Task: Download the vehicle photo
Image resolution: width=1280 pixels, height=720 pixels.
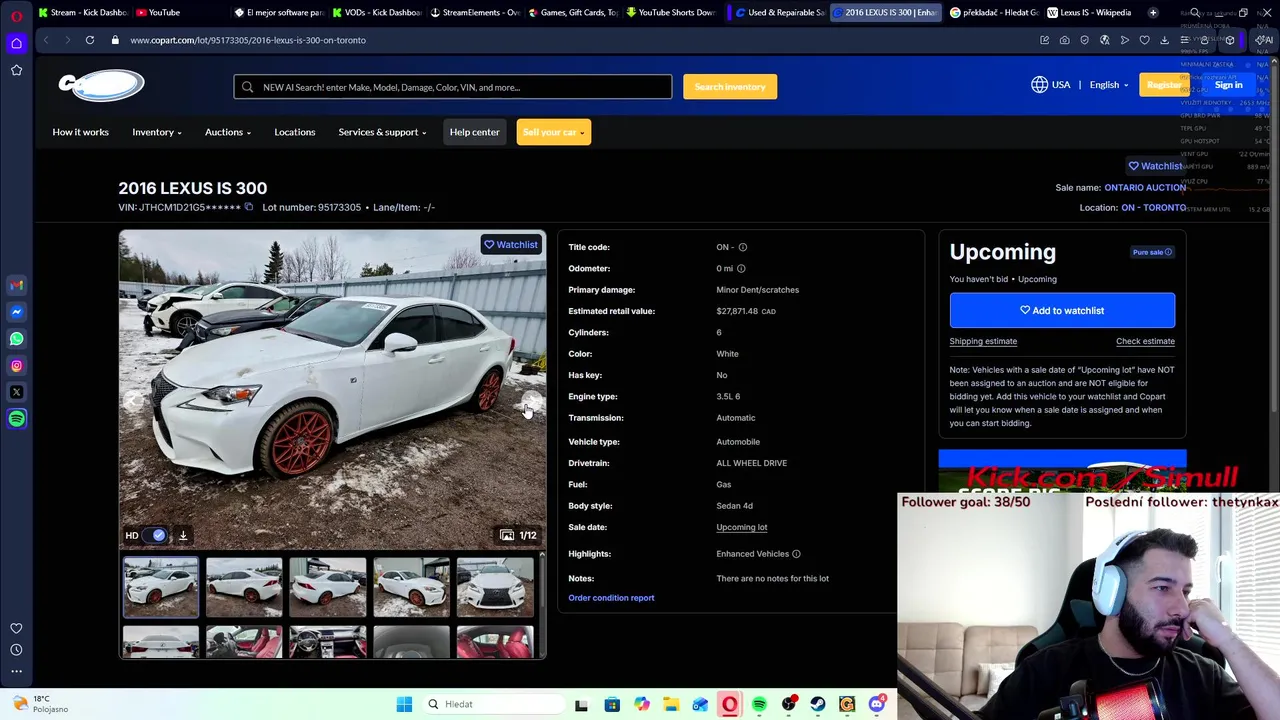Action: 183,535
